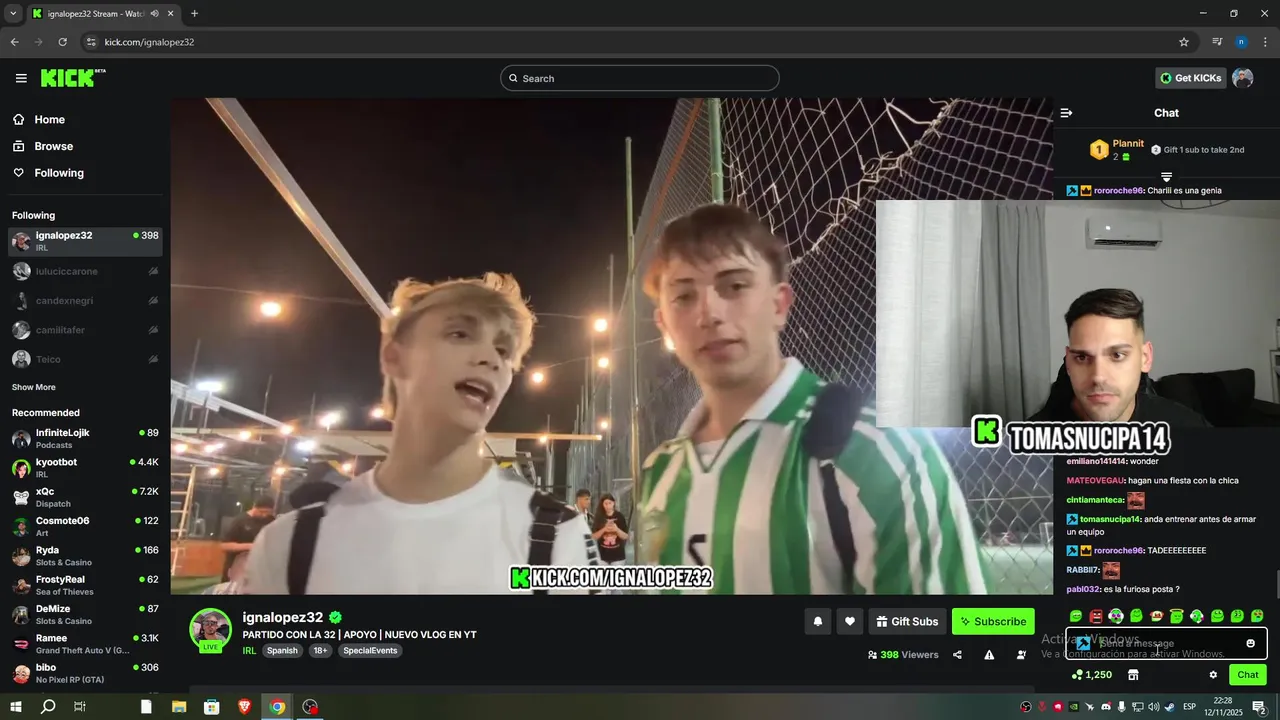Click Get KICKs button
Screen dimensions: 1280x720
[x=1190, y=78]
